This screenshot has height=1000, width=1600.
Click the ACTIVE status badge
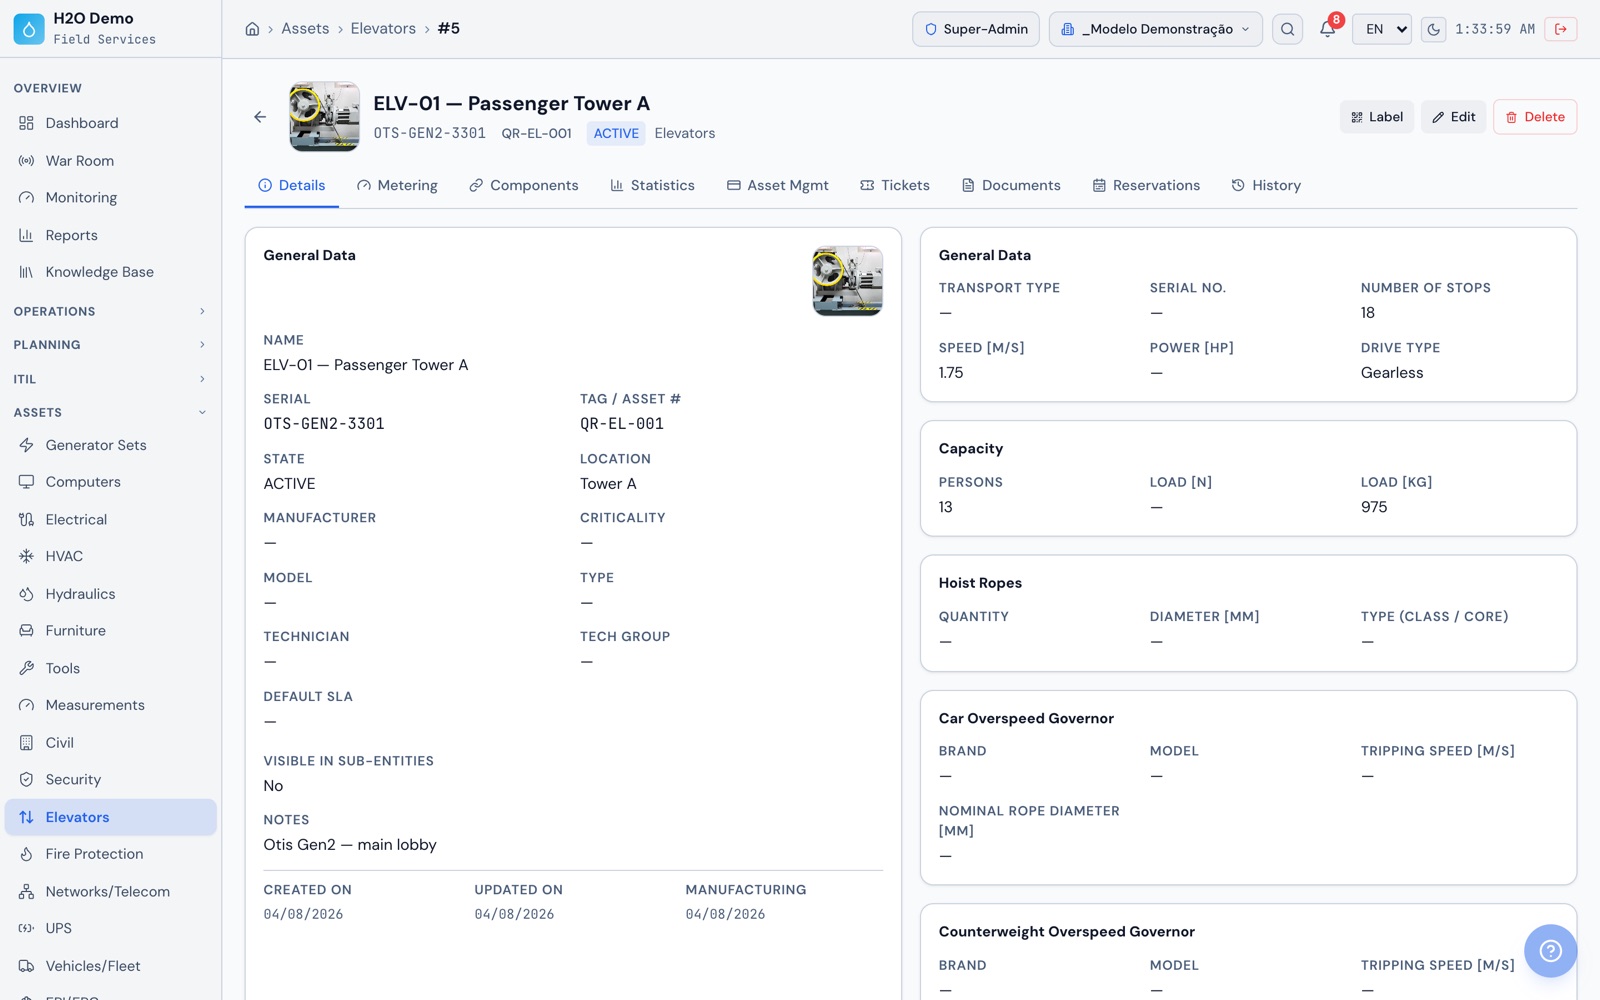[616, 133]
